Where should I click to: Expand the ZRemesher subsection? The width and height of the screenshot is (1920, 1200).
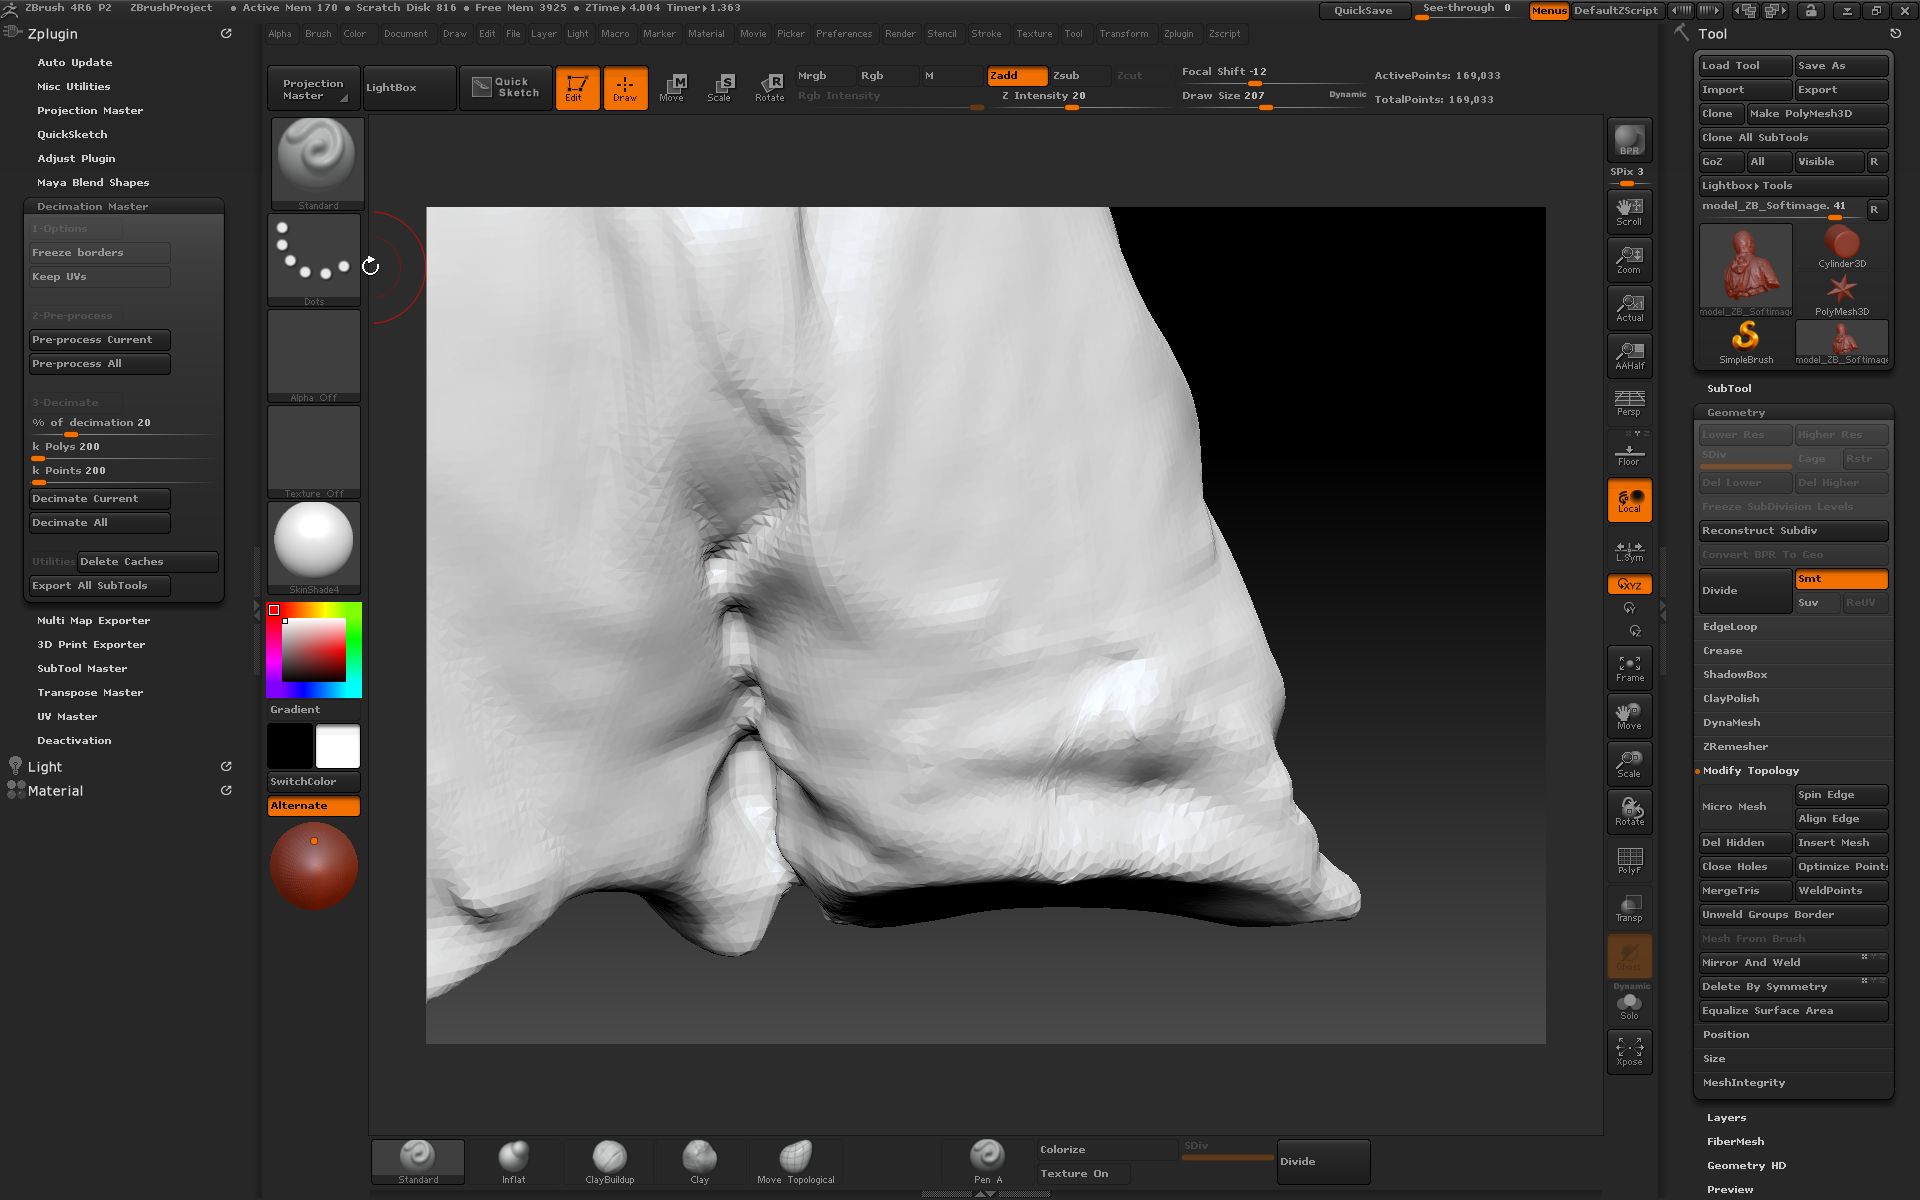tap(1735, 747)
